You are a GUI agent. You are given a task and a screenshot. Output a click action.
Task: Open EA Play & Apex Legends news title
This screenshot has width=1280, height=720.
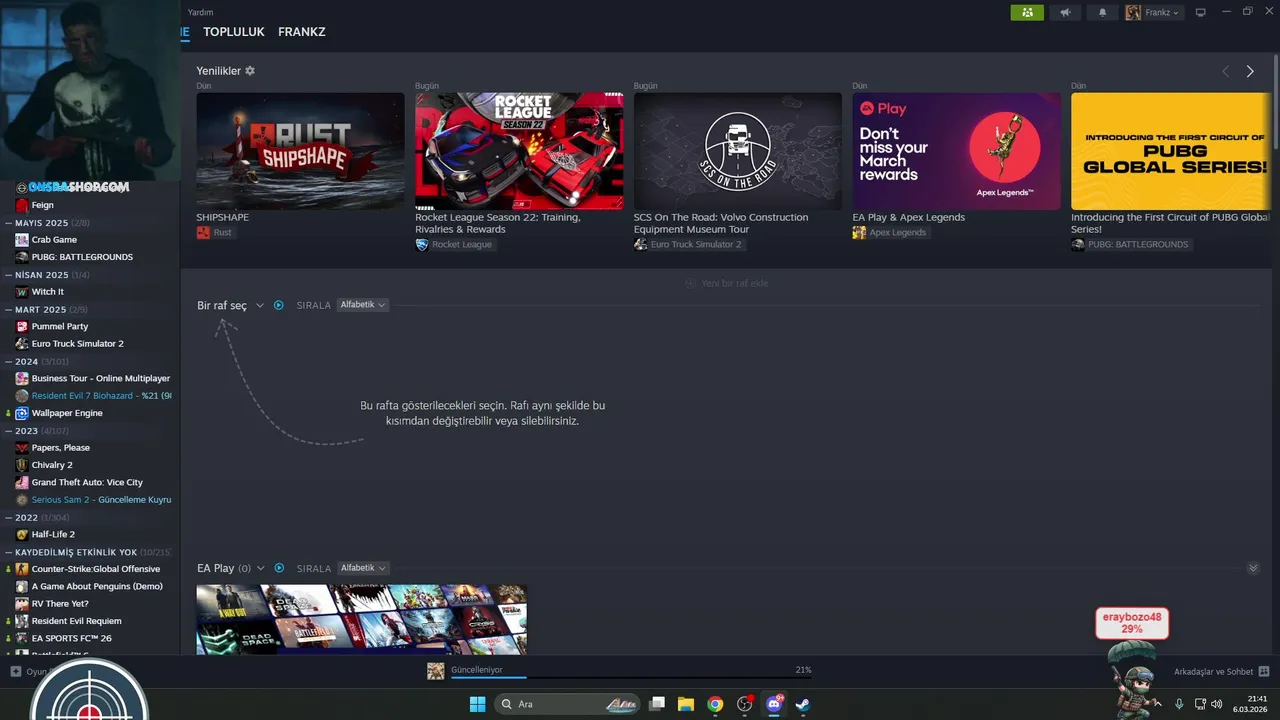tap(909, 217)
